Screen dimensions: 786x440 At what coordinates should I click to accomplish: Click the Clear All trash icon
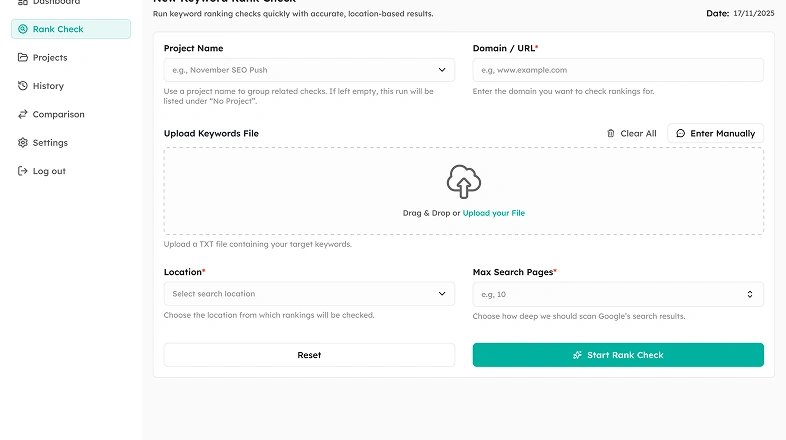611,133
